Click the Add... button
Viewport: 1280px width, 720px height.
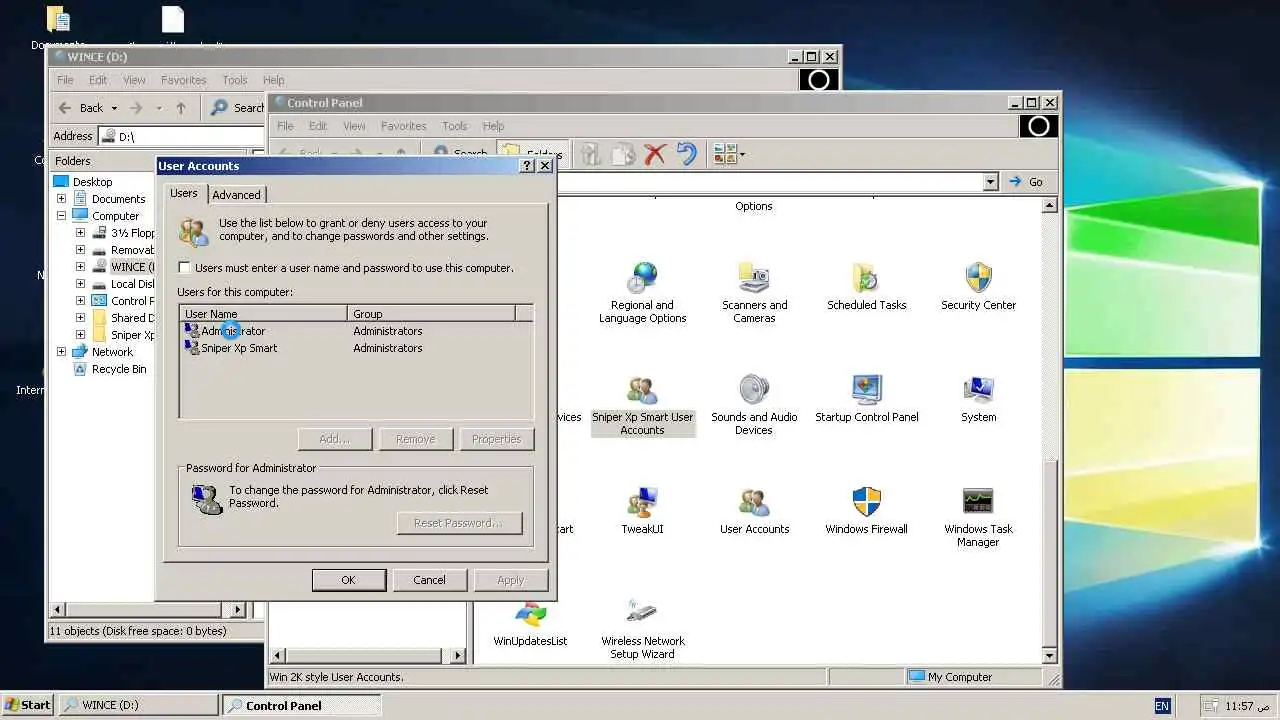[x=335, y=439]
